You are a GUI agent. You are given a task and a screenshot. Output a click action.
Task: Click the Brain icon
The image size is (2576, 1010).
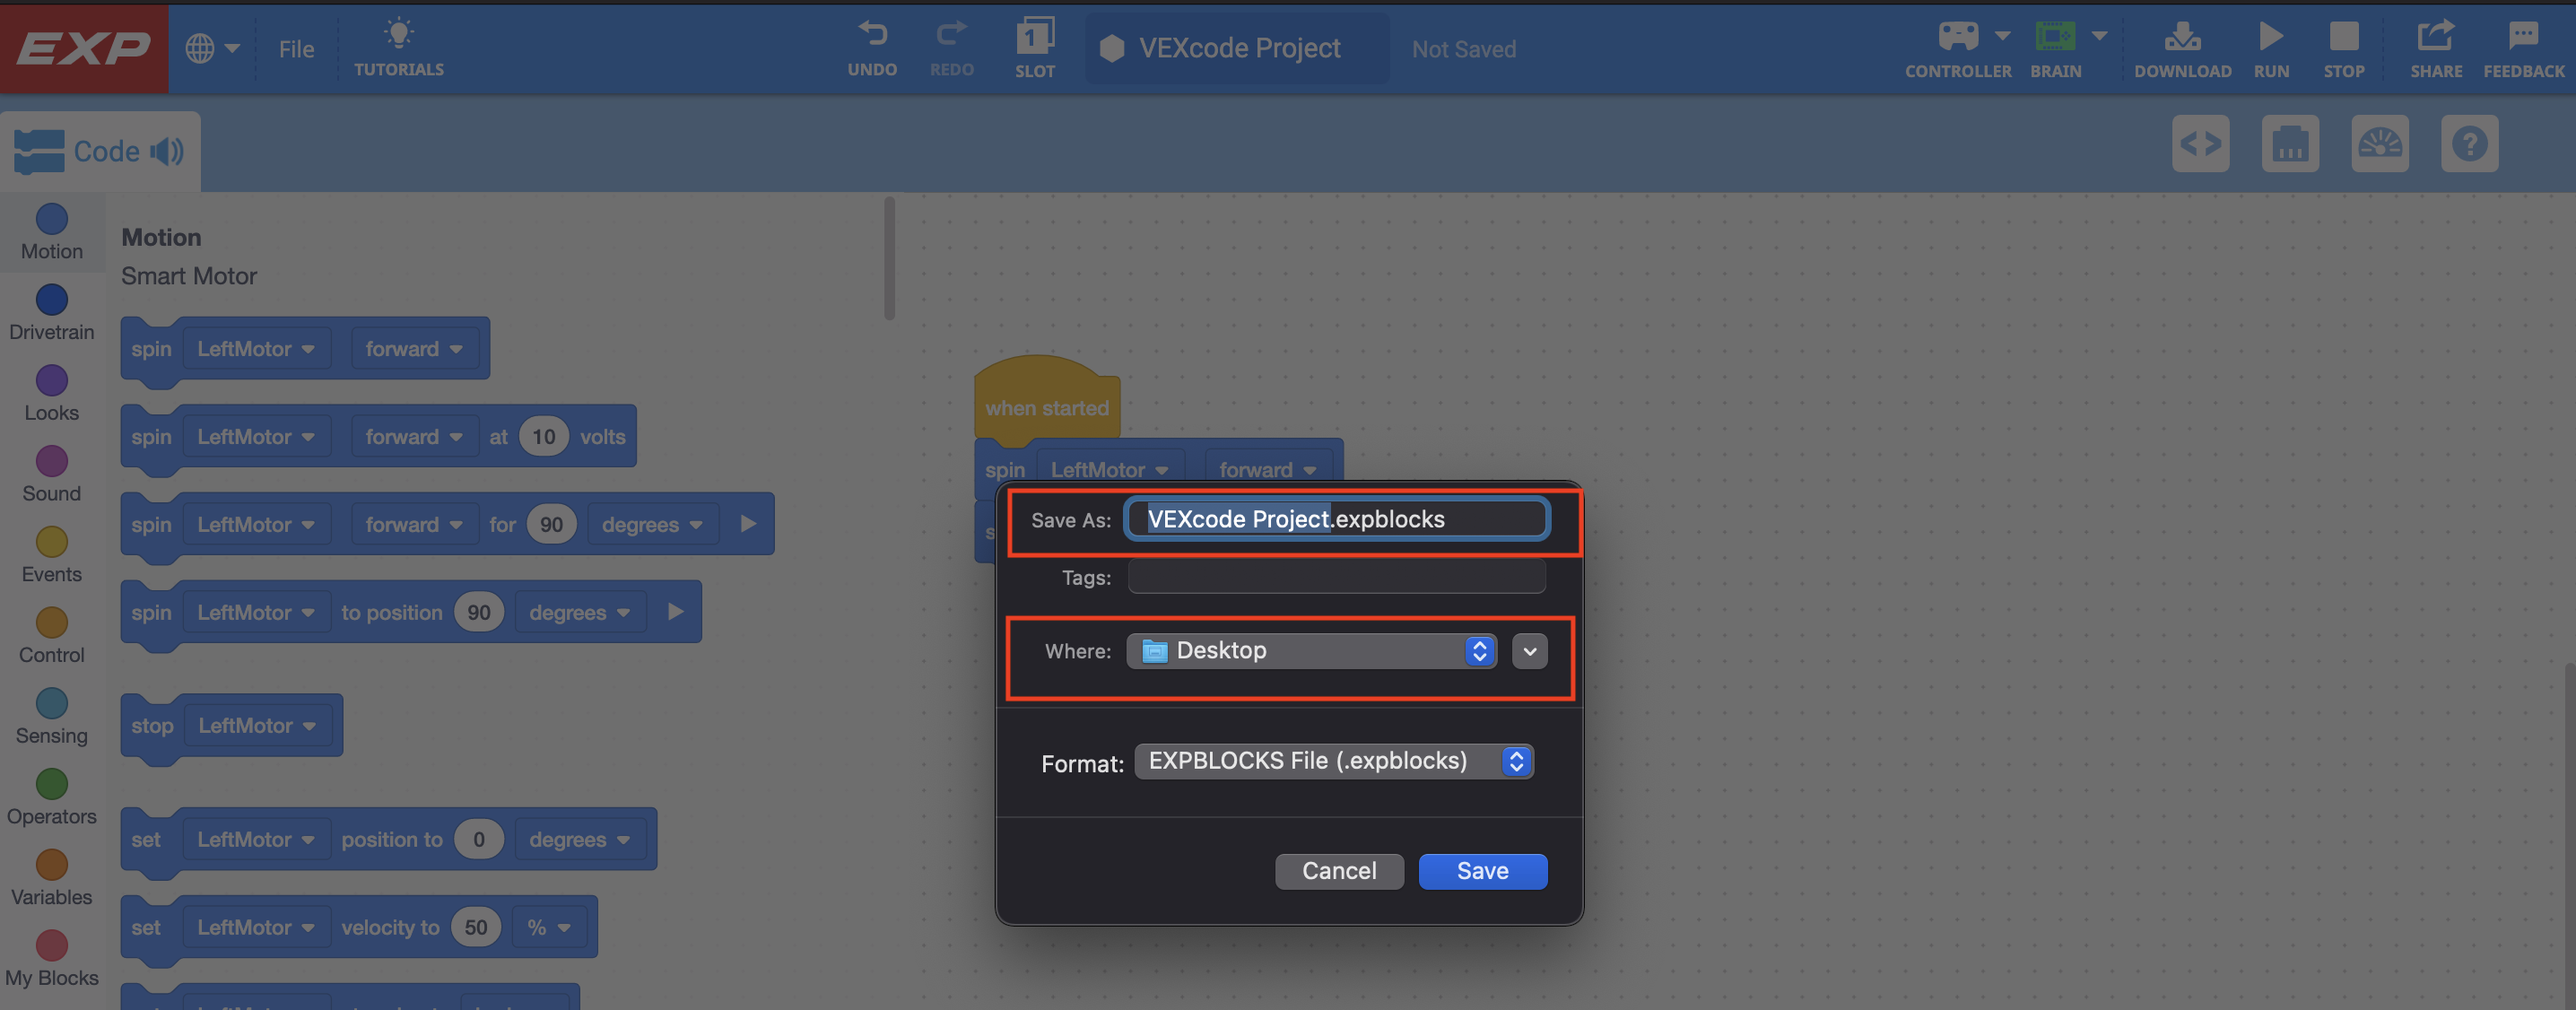click(x=2055, y=36)
